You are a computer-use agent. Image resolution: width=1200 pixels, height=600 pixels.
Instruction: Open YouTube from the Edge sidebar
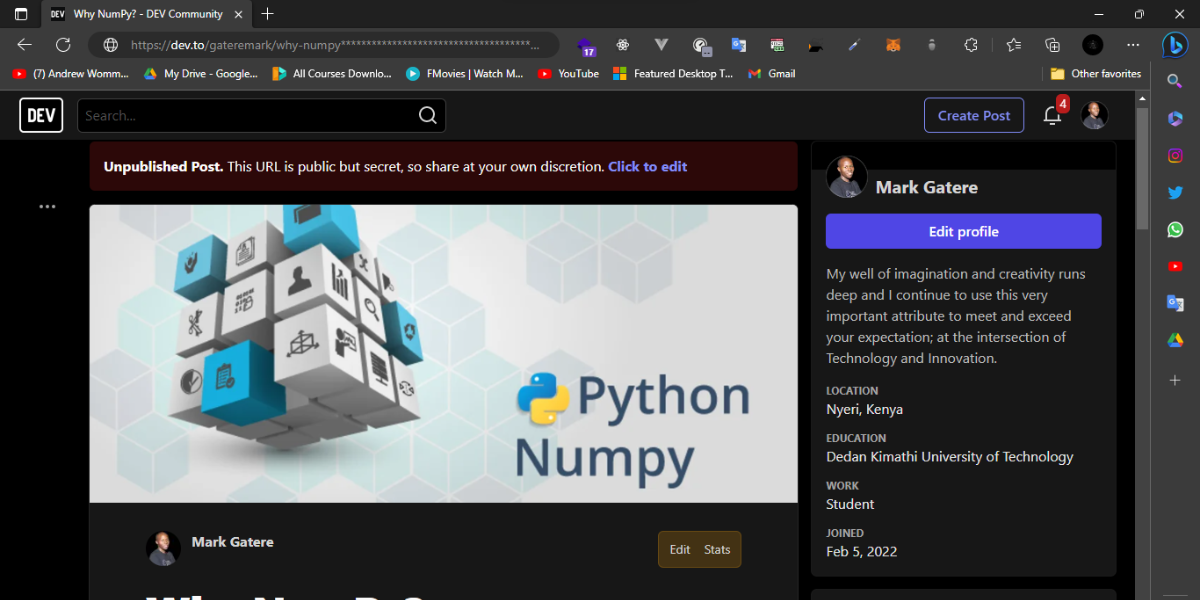(1175, 266)
